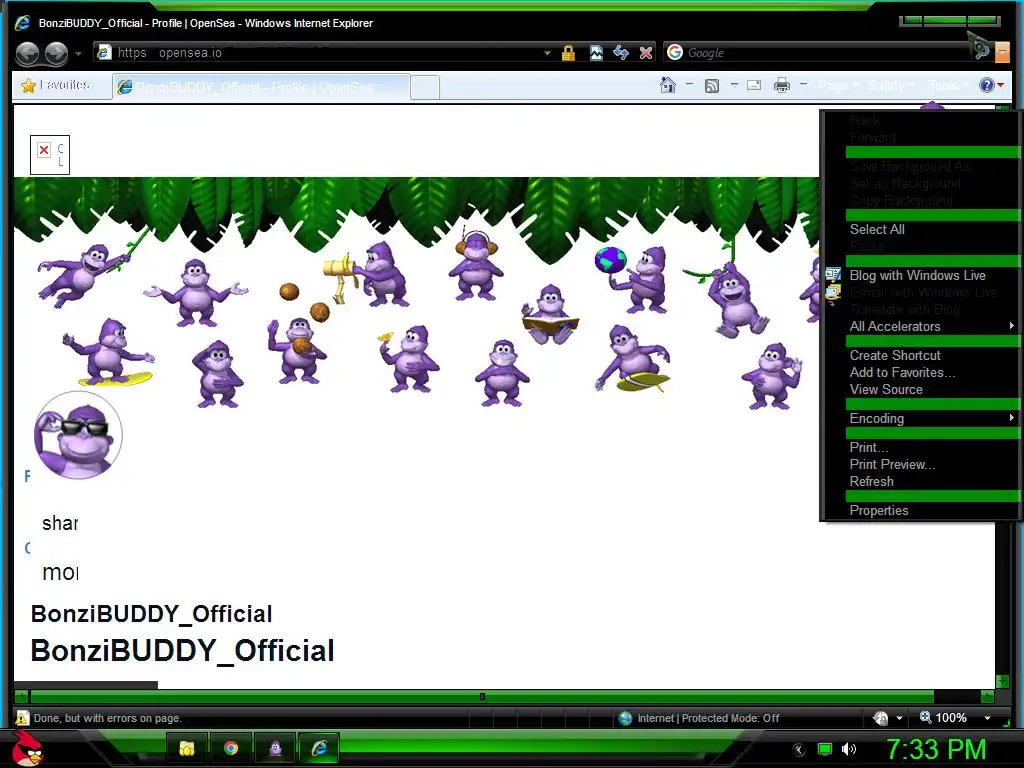Click the horizontal scrollbar left arrow
Screen dimensions: 1024x768
(22, 697)
